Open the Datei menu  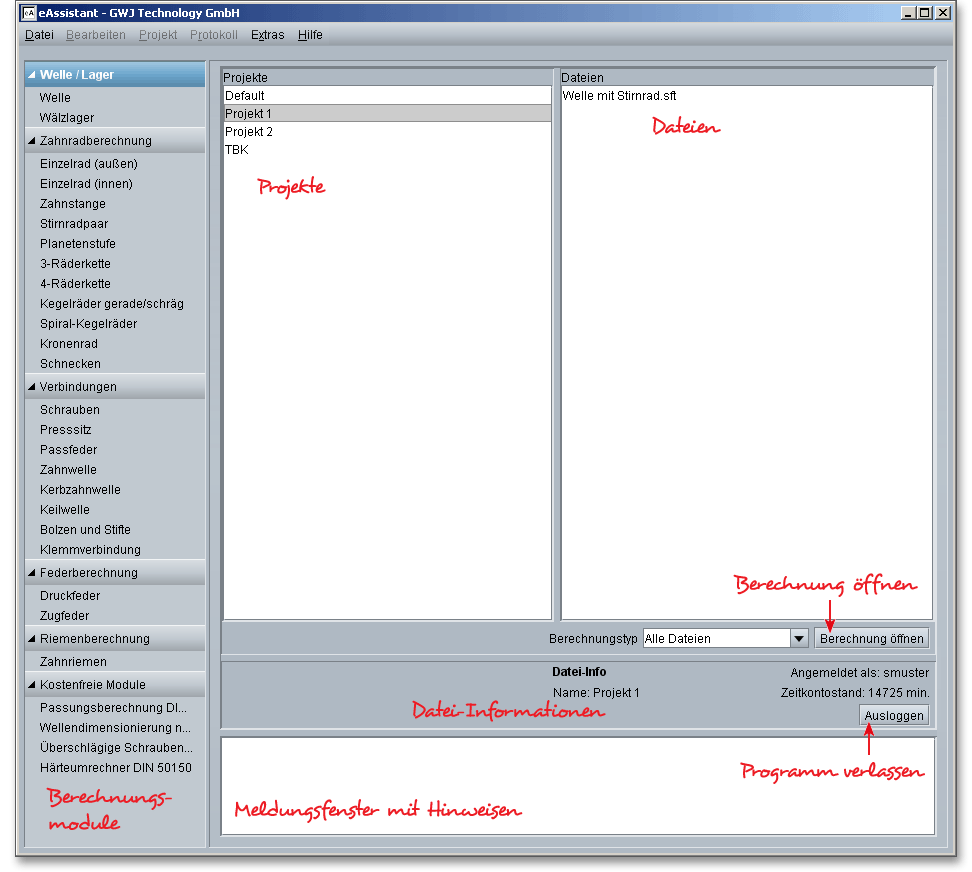click(39, 35)
